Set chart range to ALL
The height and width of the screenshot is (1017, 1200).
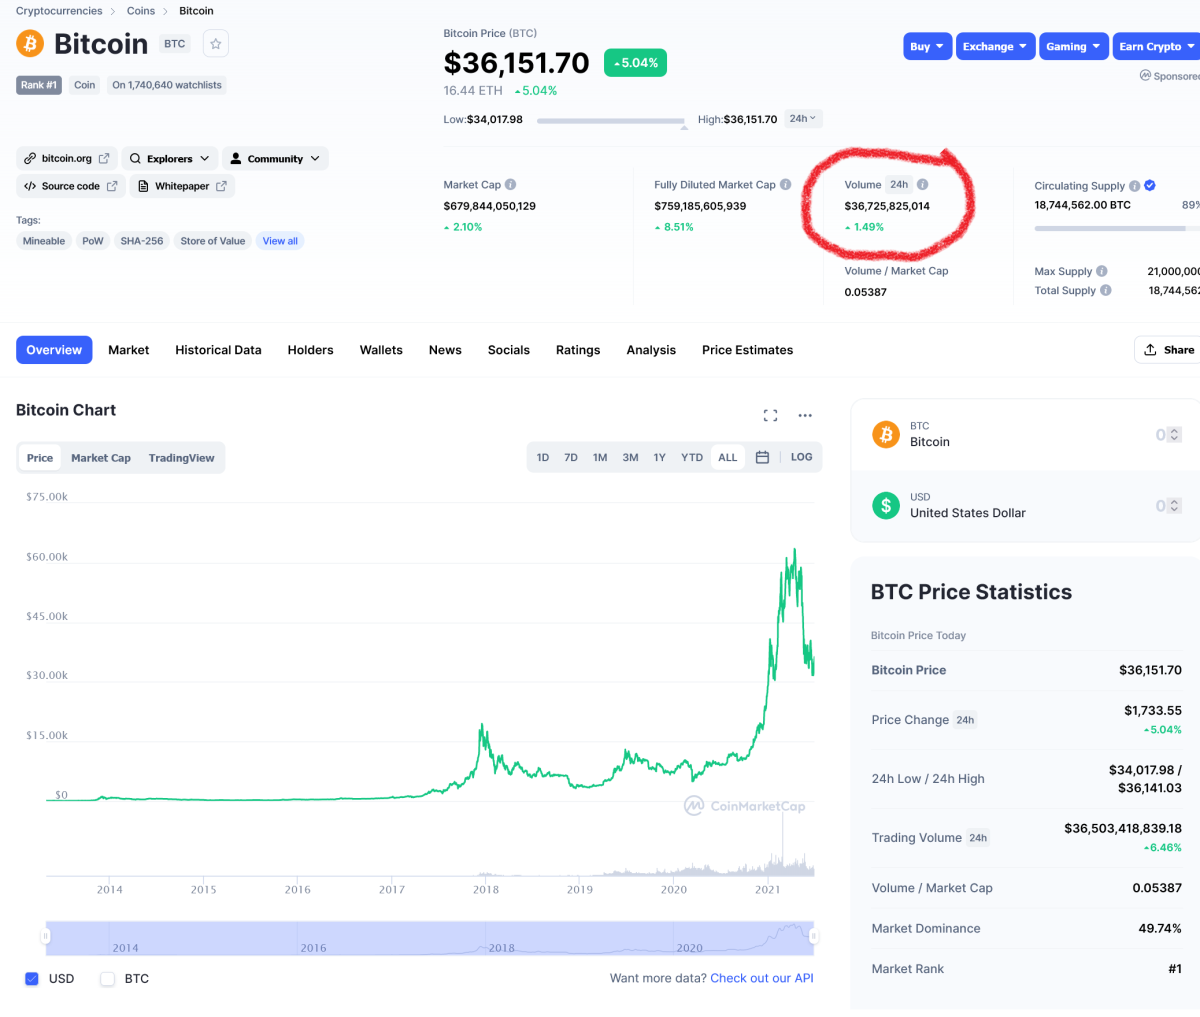coord(728,457)
